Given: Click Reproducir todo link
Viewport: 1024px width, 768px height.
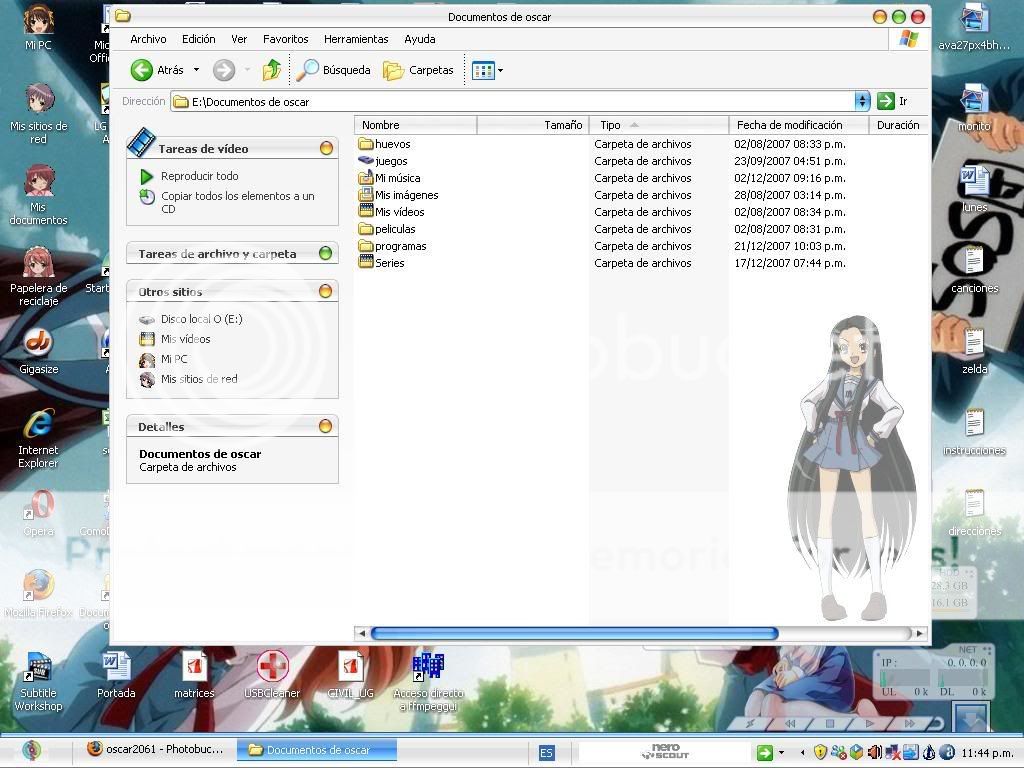Looking at the screenshot, I should click(x=199, y=176).
